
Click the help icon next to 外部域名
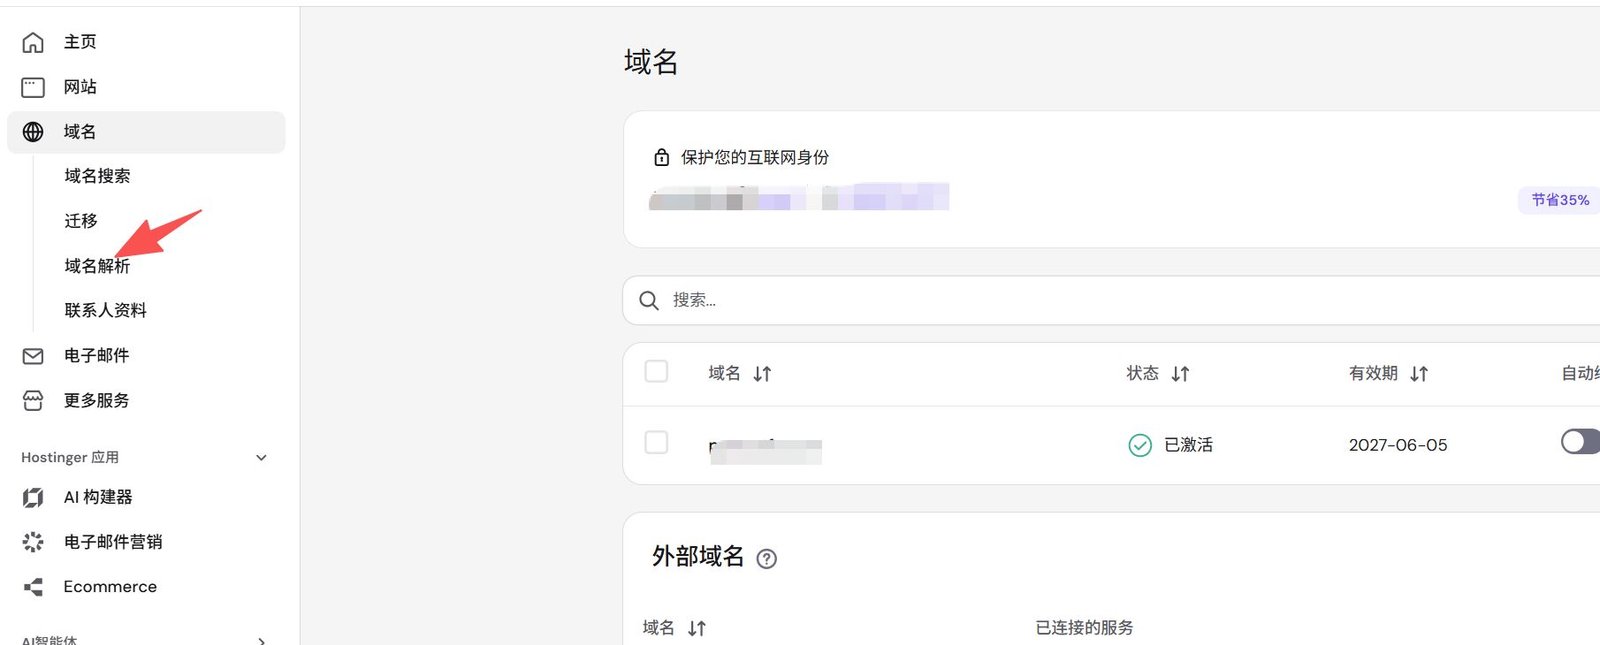click(x=766, y=559)
